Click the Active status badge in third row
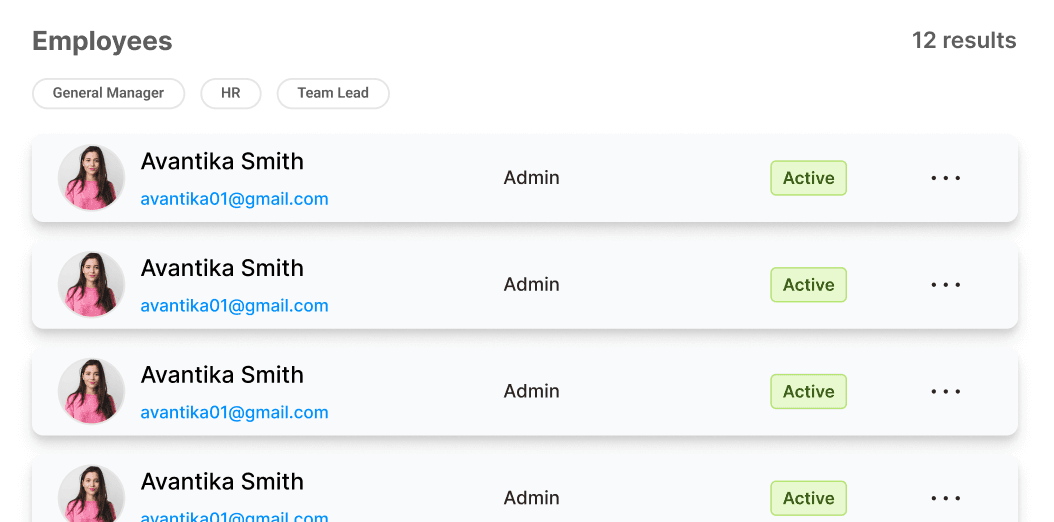Viewport: 1054px width, 522px height. 808,392
